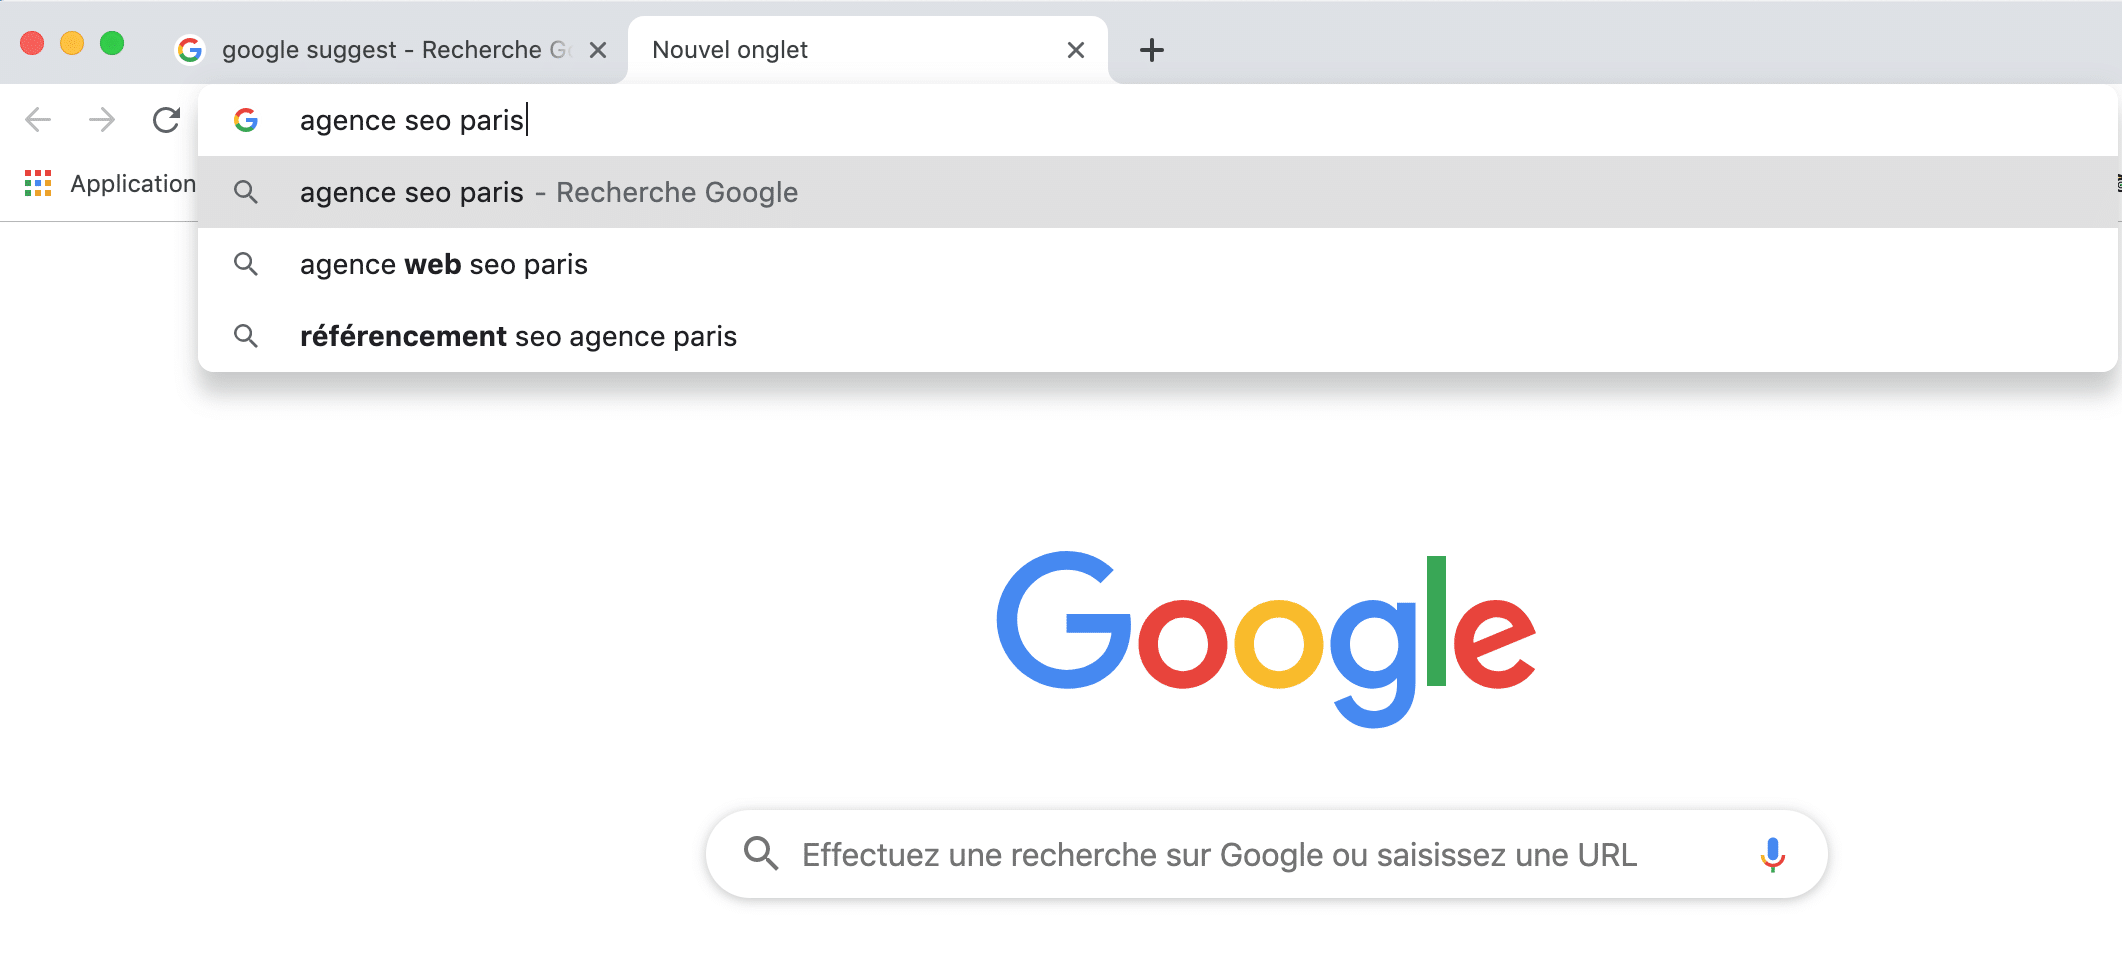The width and height of the screenshot is (2122, 978).
Task: Choose suggestion 'agence seo paris - Recherche Google'
Action: pos(549,192)
